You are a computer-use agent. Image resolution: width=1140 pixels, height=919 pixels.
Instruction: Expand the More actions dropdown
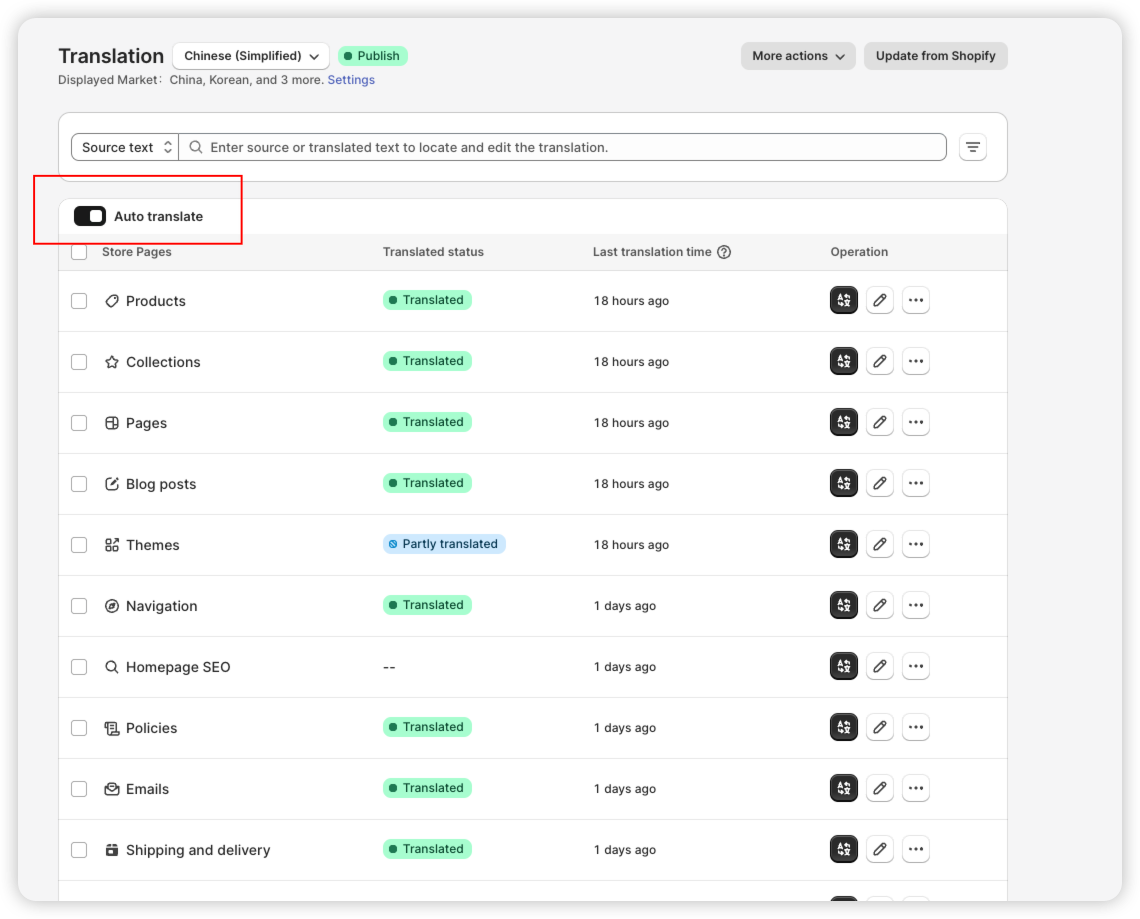click(798, 56)
